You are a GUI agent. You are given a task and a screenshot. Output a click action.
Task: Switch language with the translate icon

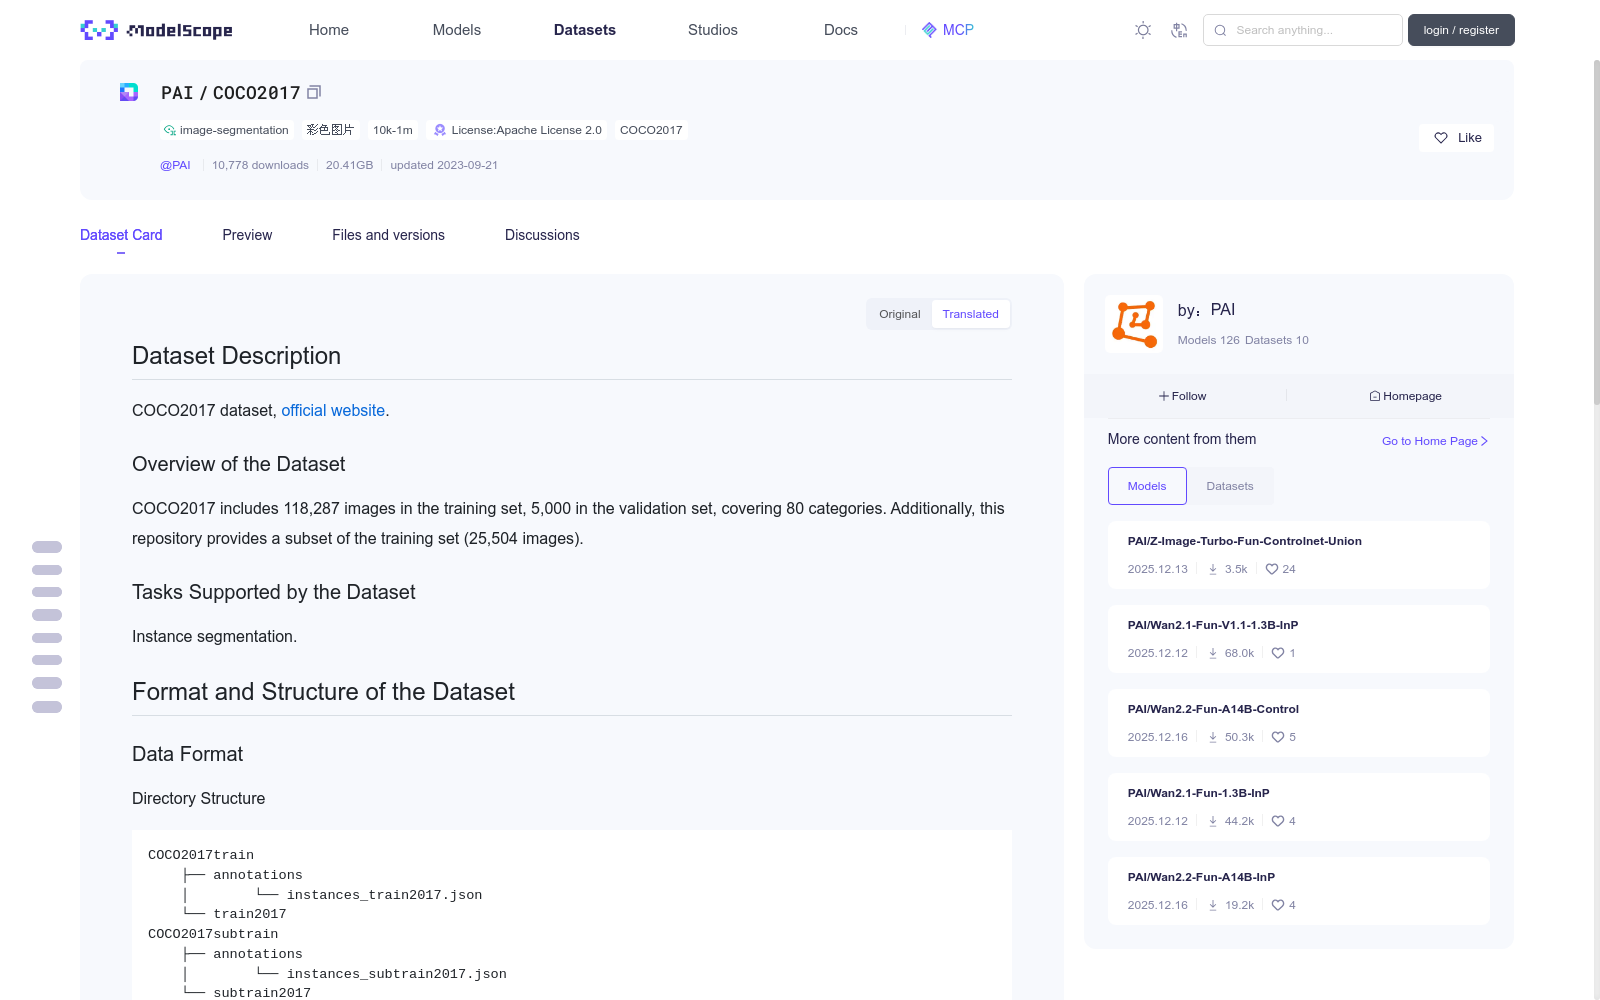pos(1179,30)
